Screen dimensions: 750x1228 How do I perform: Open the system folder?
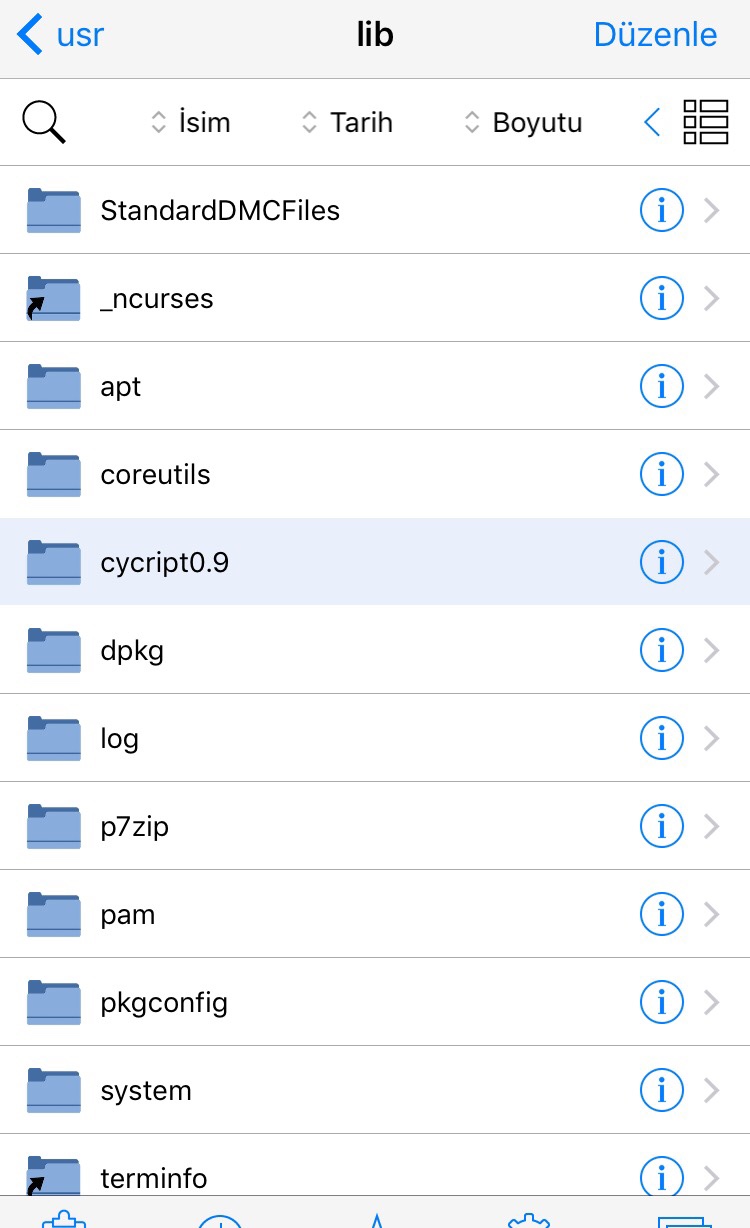(145, 1091)
